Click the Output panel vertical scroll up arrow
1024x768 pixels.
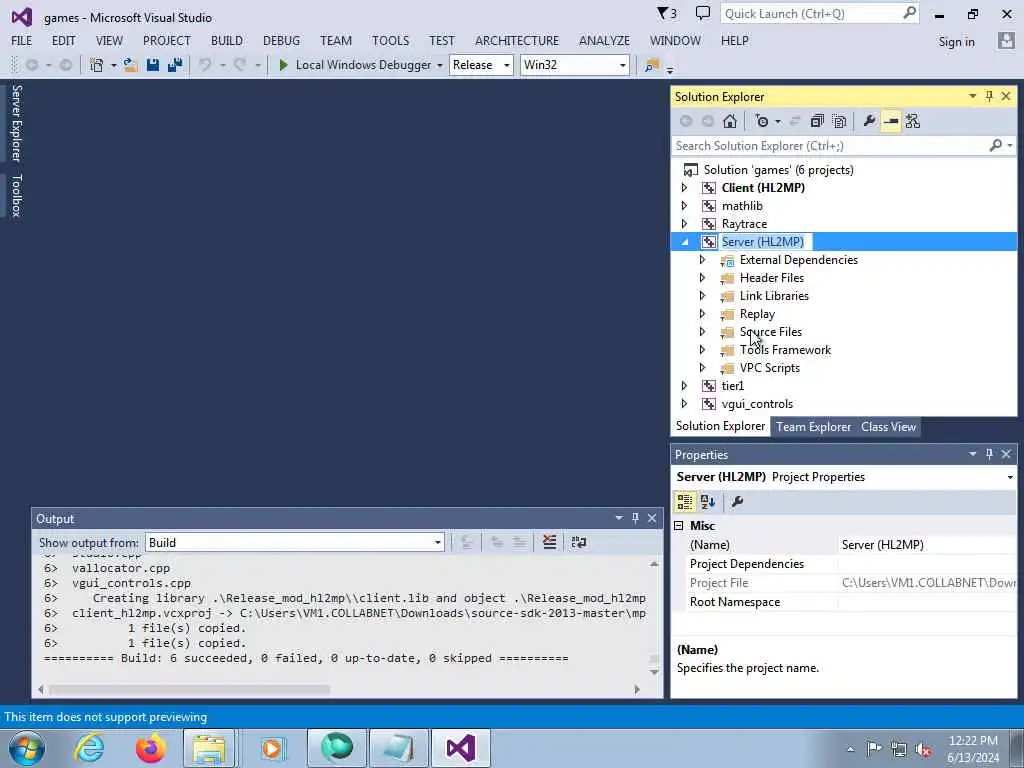[654, 564]
